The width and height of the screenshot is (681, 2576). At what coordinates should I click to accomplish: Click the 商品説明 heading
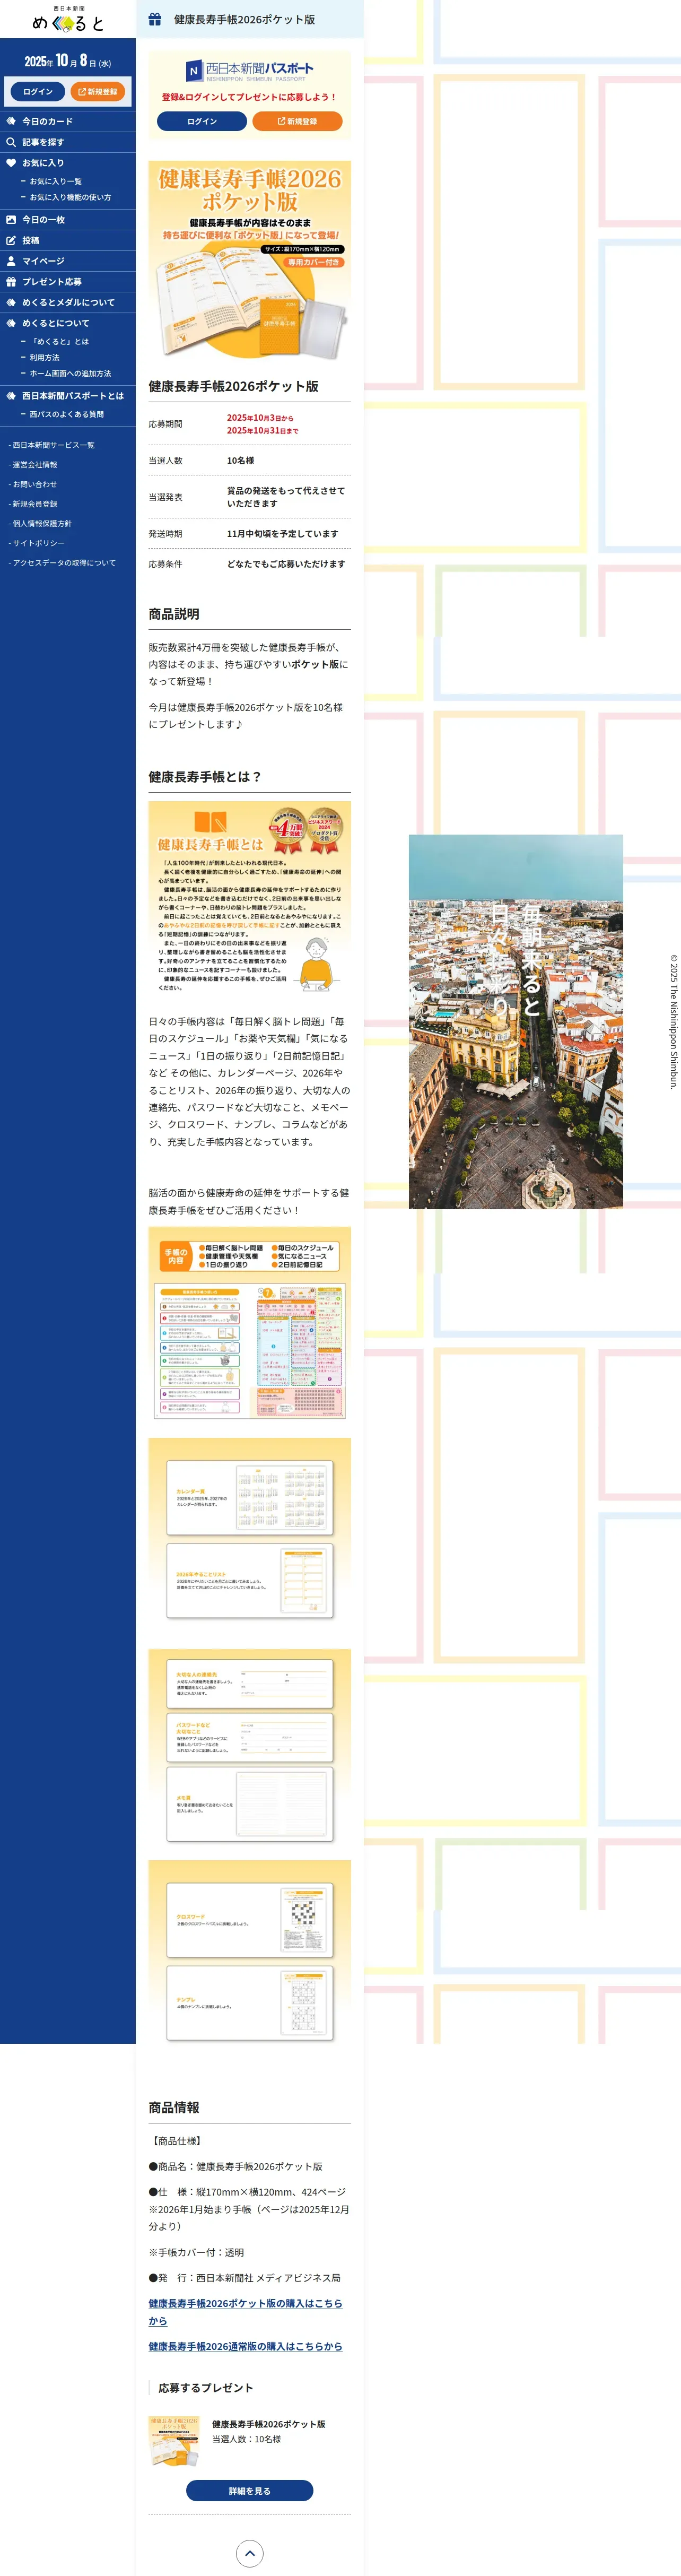pos(174,614)
